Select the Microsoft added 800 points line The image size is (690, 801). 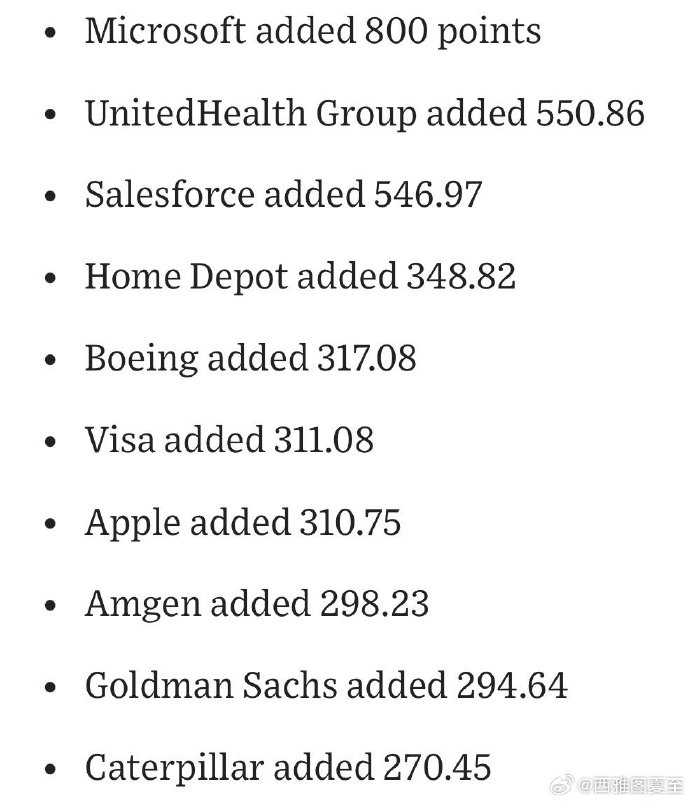(313, 32)
